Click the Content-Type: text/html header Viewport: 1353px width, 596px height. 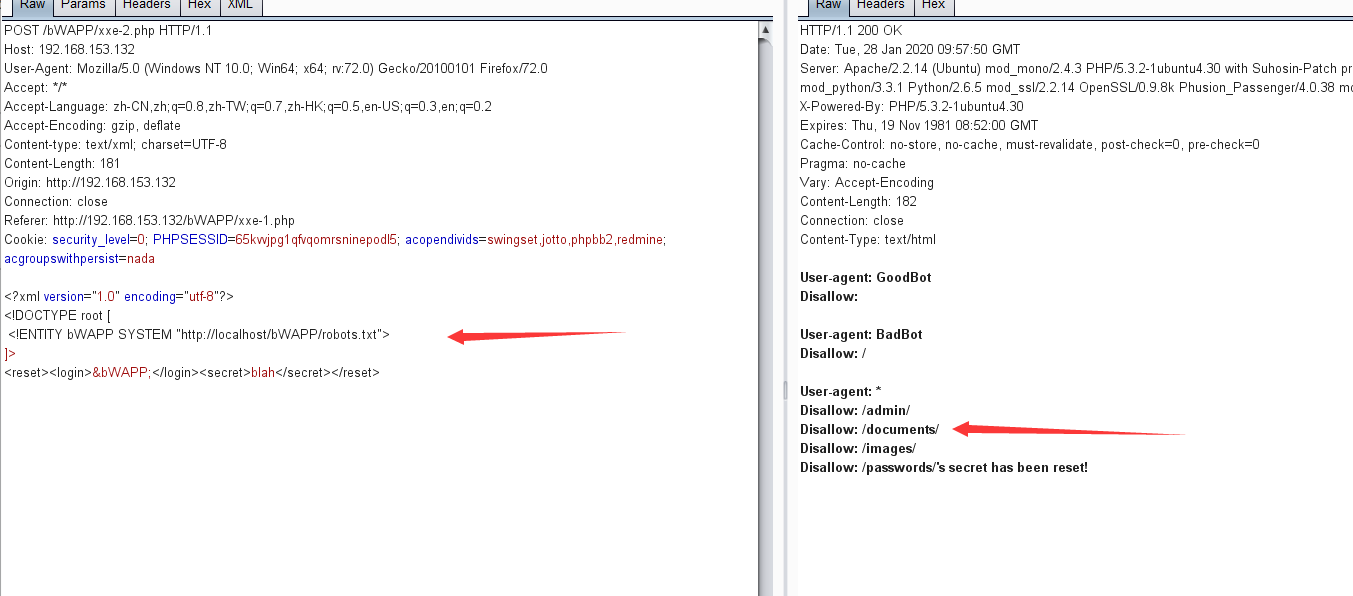coord(868,240)
